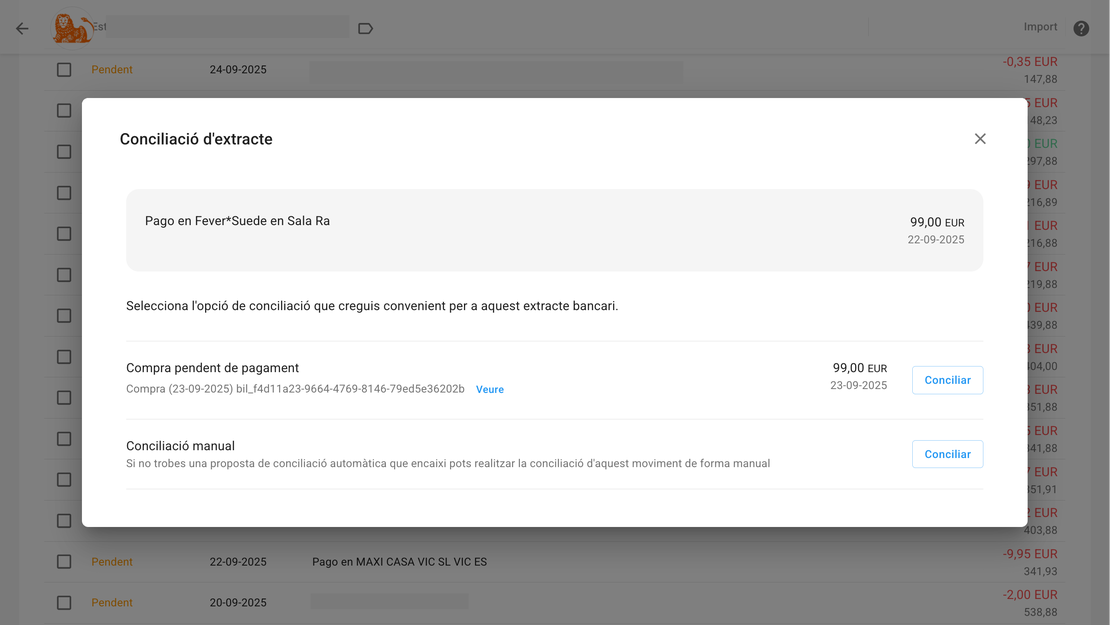This screenshot has height=625, width=1110.
Task: Close the Conciliació d'extracte dialog
Action: click(x=980, y=139)
